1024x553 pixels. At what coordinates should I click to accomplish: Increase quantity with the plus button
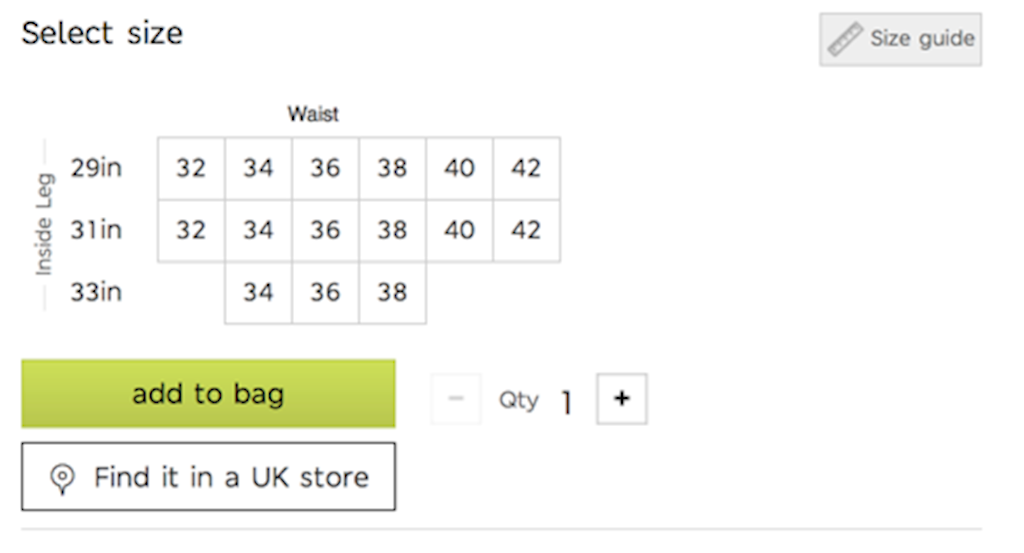point(622,399)
